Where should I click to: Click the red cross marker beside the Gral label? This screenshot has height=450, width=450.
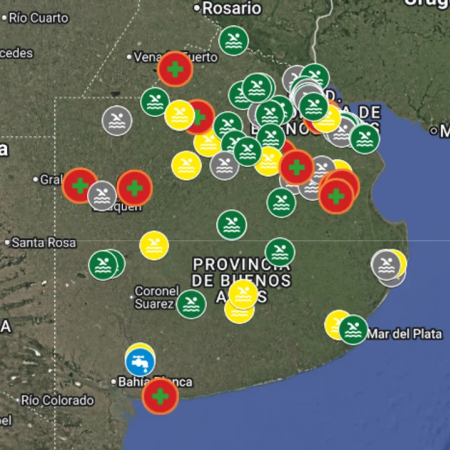point(80,186)
